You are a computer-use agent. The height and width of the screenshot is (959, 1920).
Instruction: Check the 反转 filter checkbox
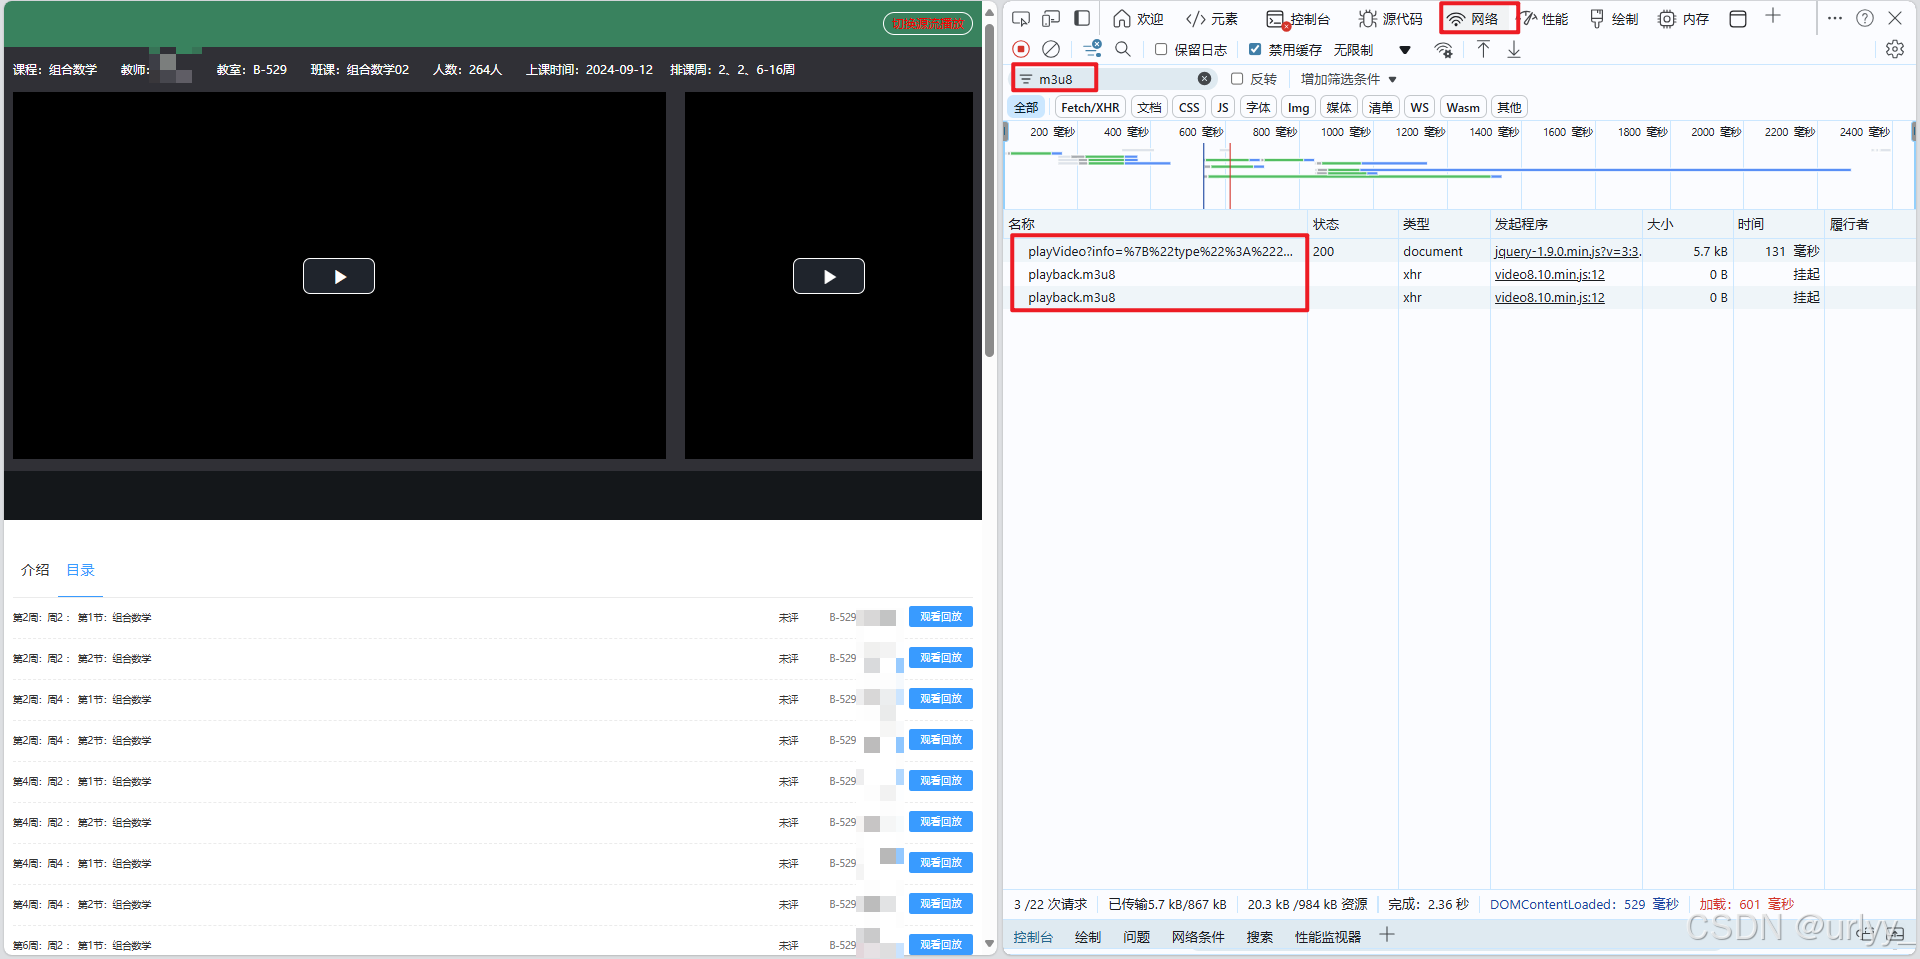coord(1237,79)
